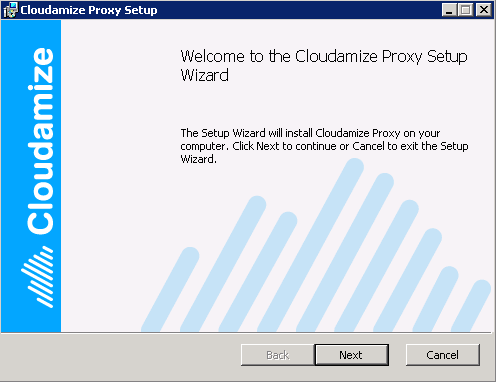Click the Welcome to Cloudamize Proxy heading
Viewport: 496px width, 382px height.
coord(324,65)
